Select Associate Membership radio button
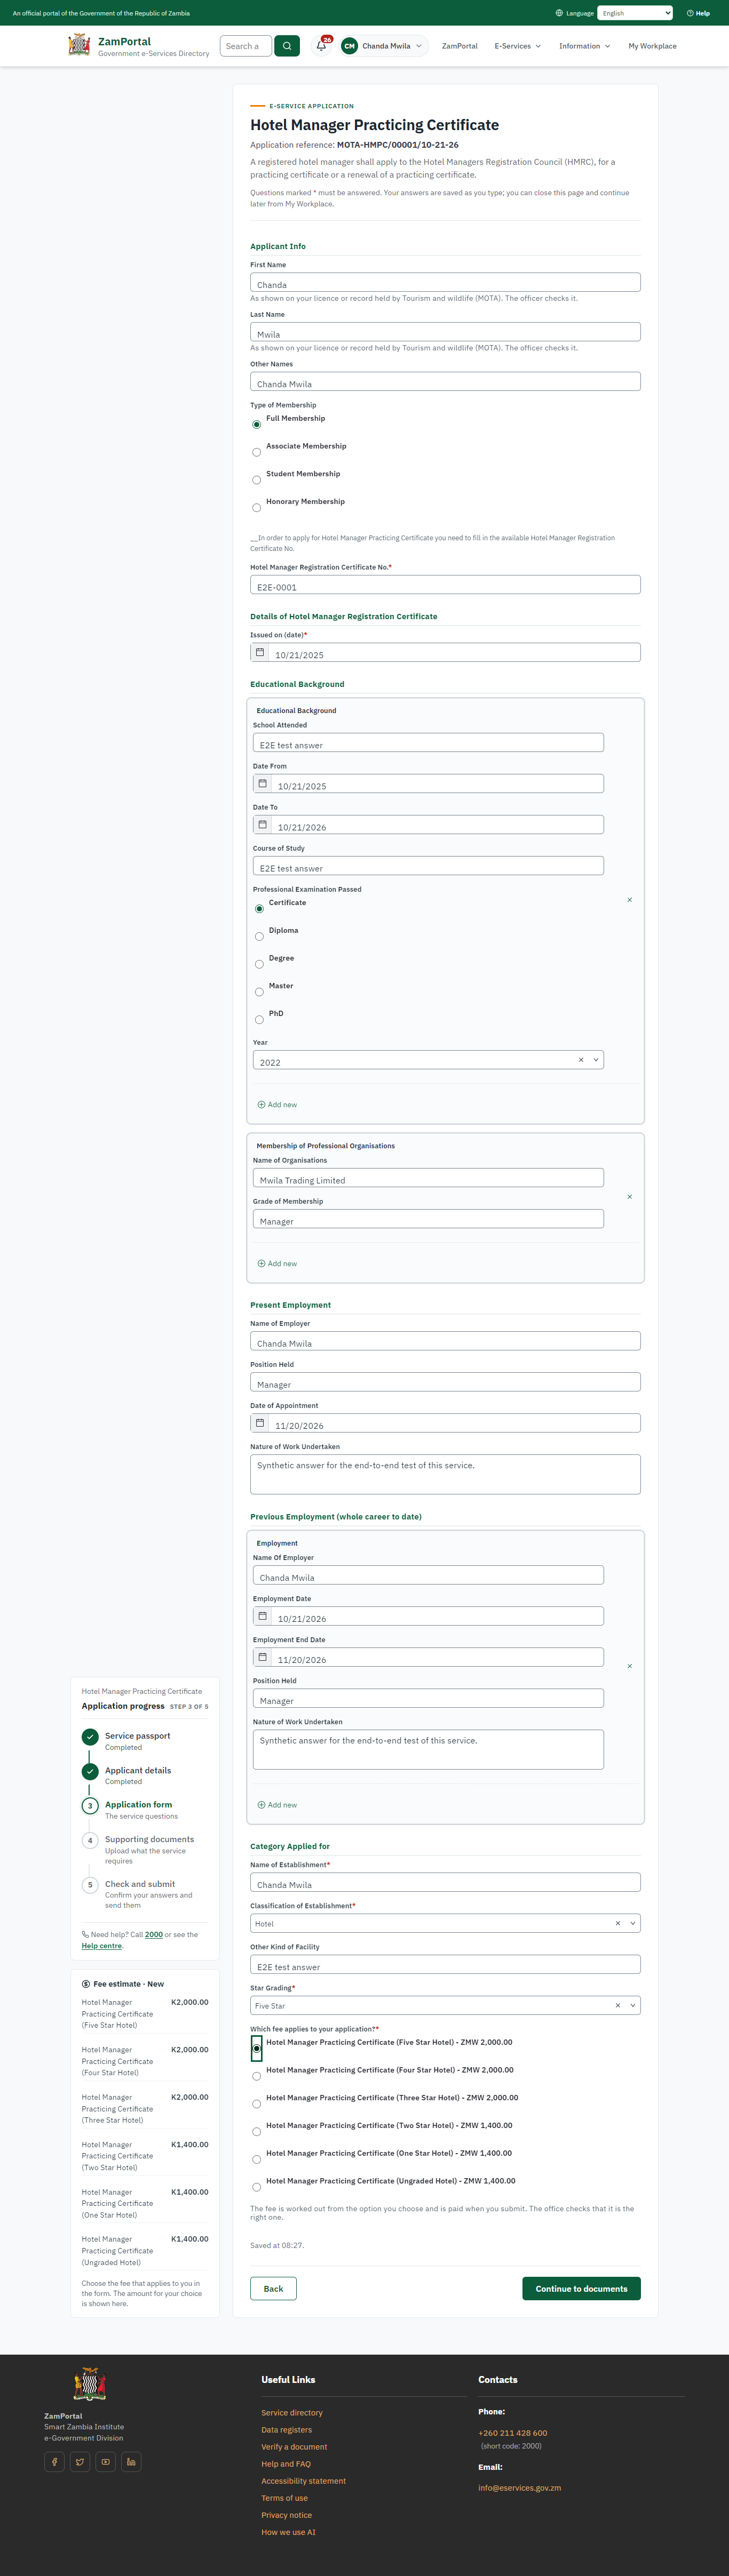The image size is (729, 2576). 257,452
